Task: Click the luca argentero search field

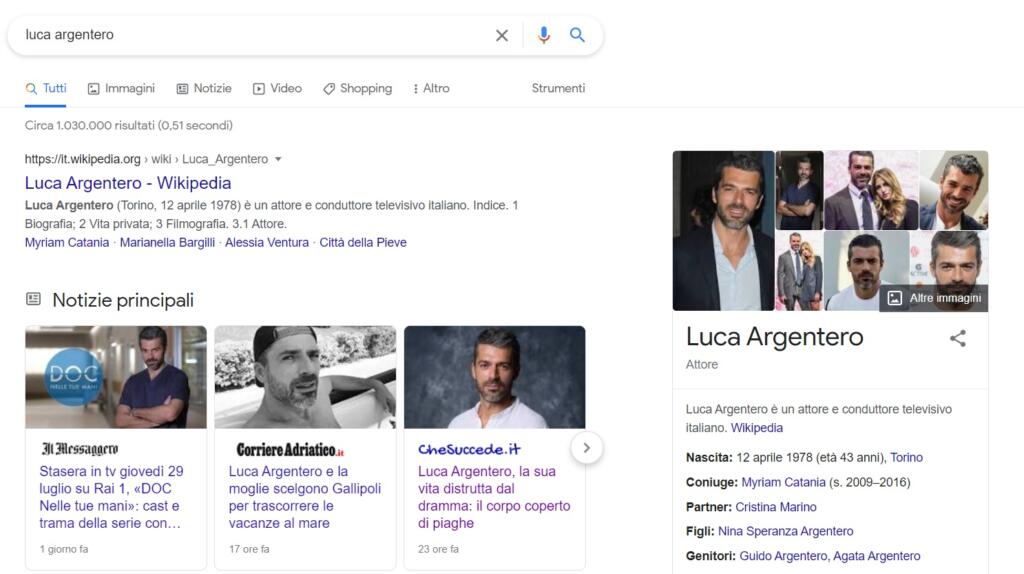Action: (255, 35)
